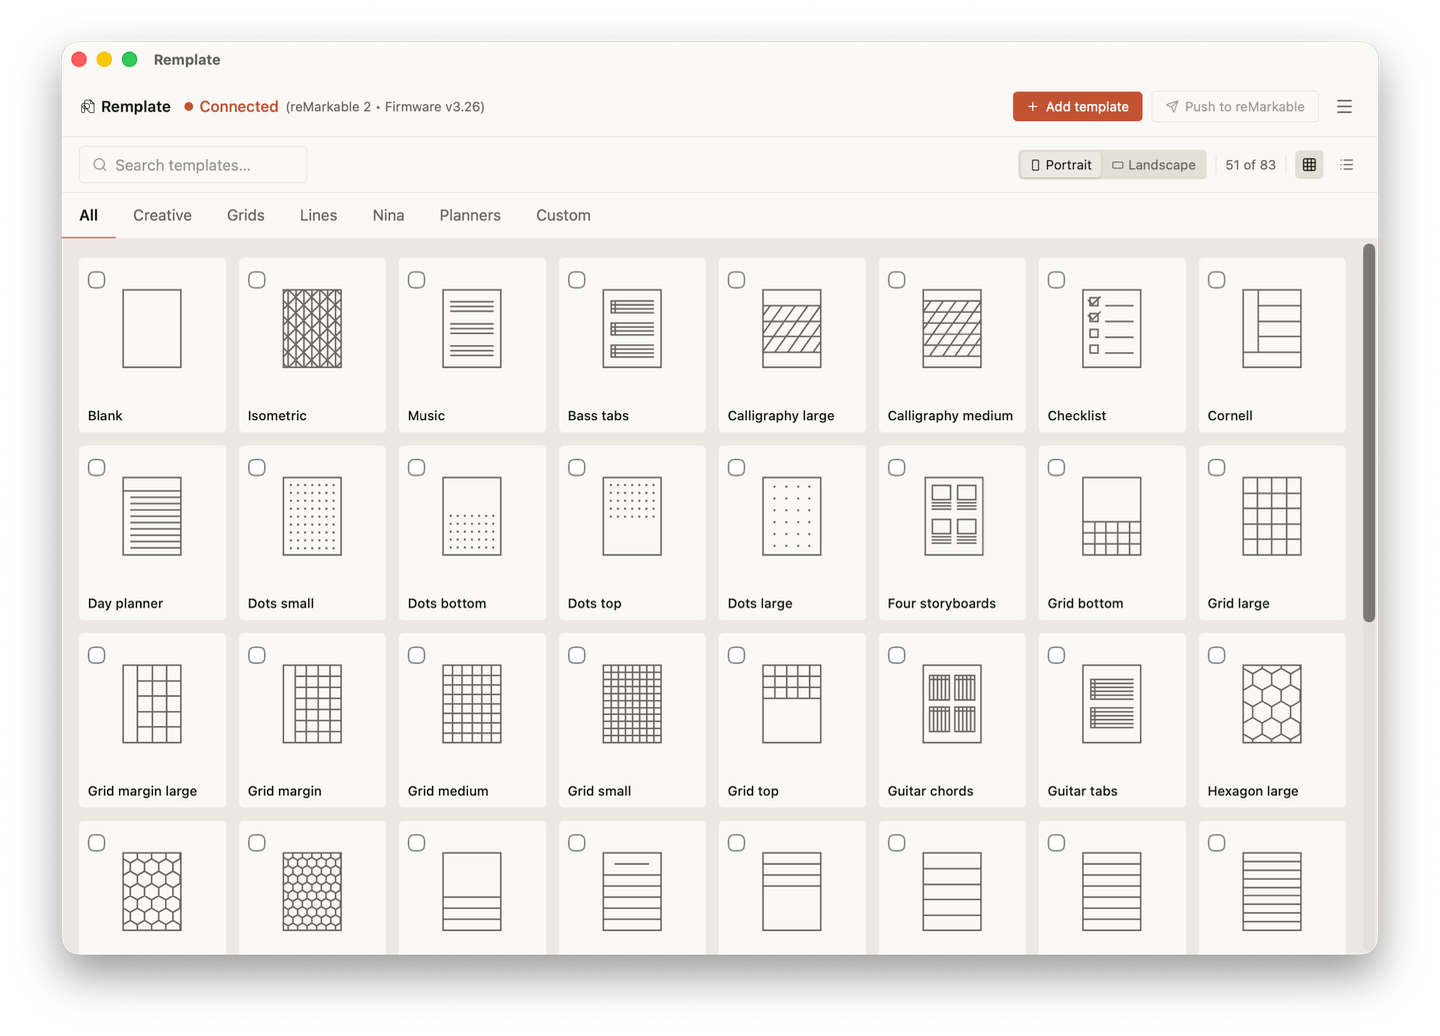
Task: Click Push to reMarkable button
Action: click(x=1235, y=107)
